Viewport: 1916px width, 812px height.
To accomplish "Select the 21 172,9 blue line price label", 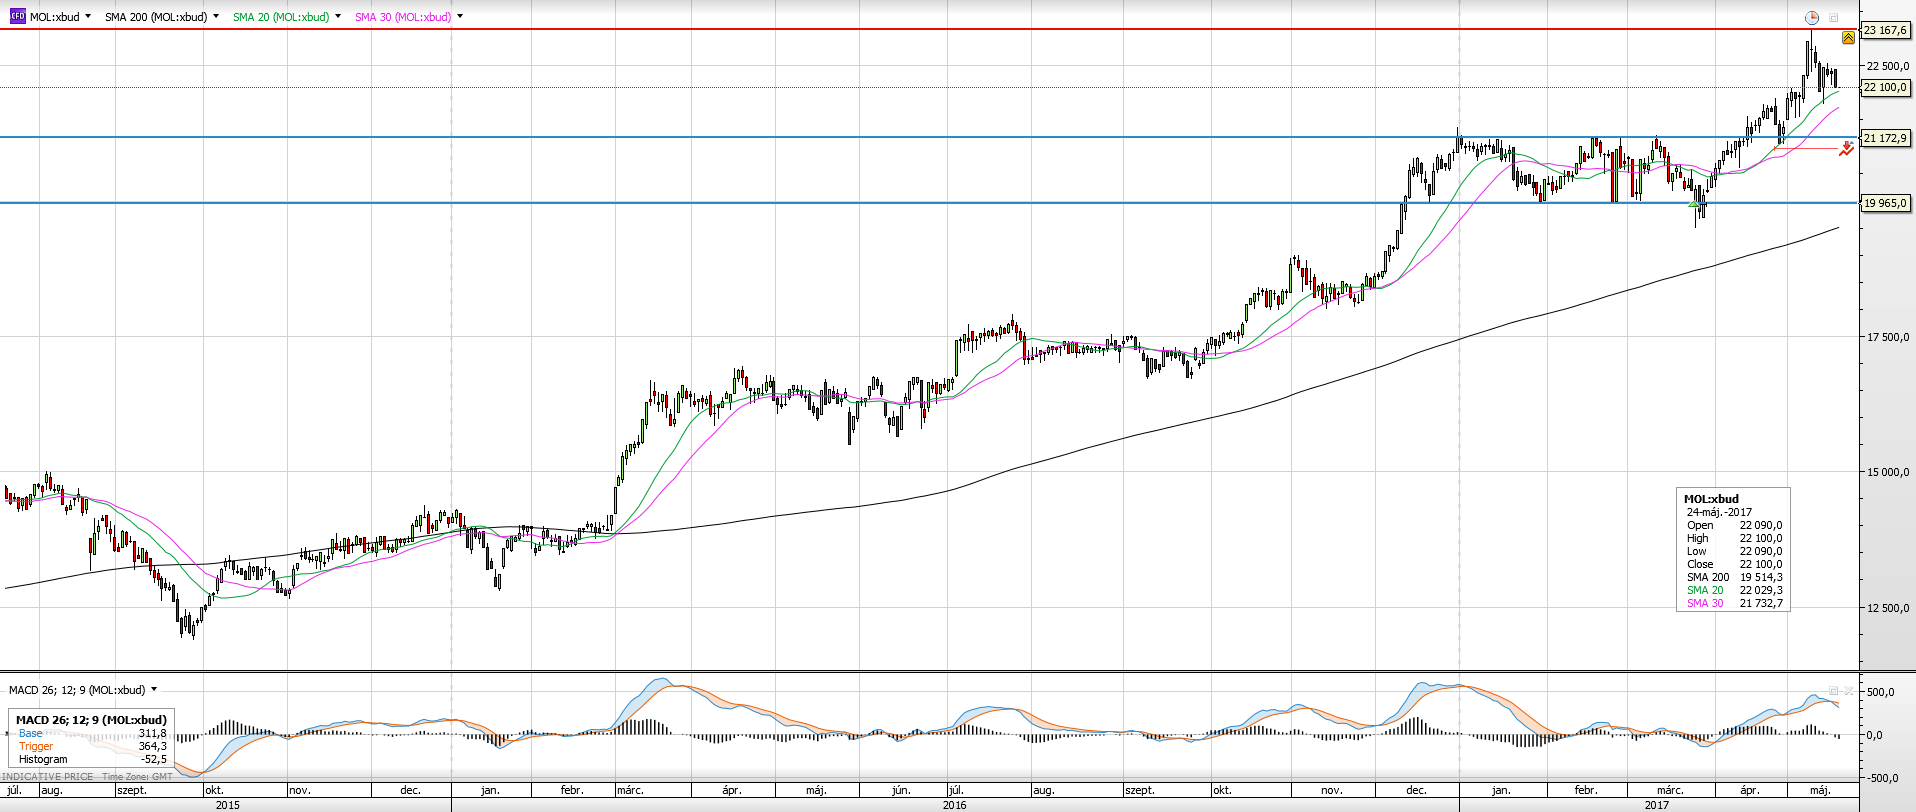I will (x=1885, y=138).
